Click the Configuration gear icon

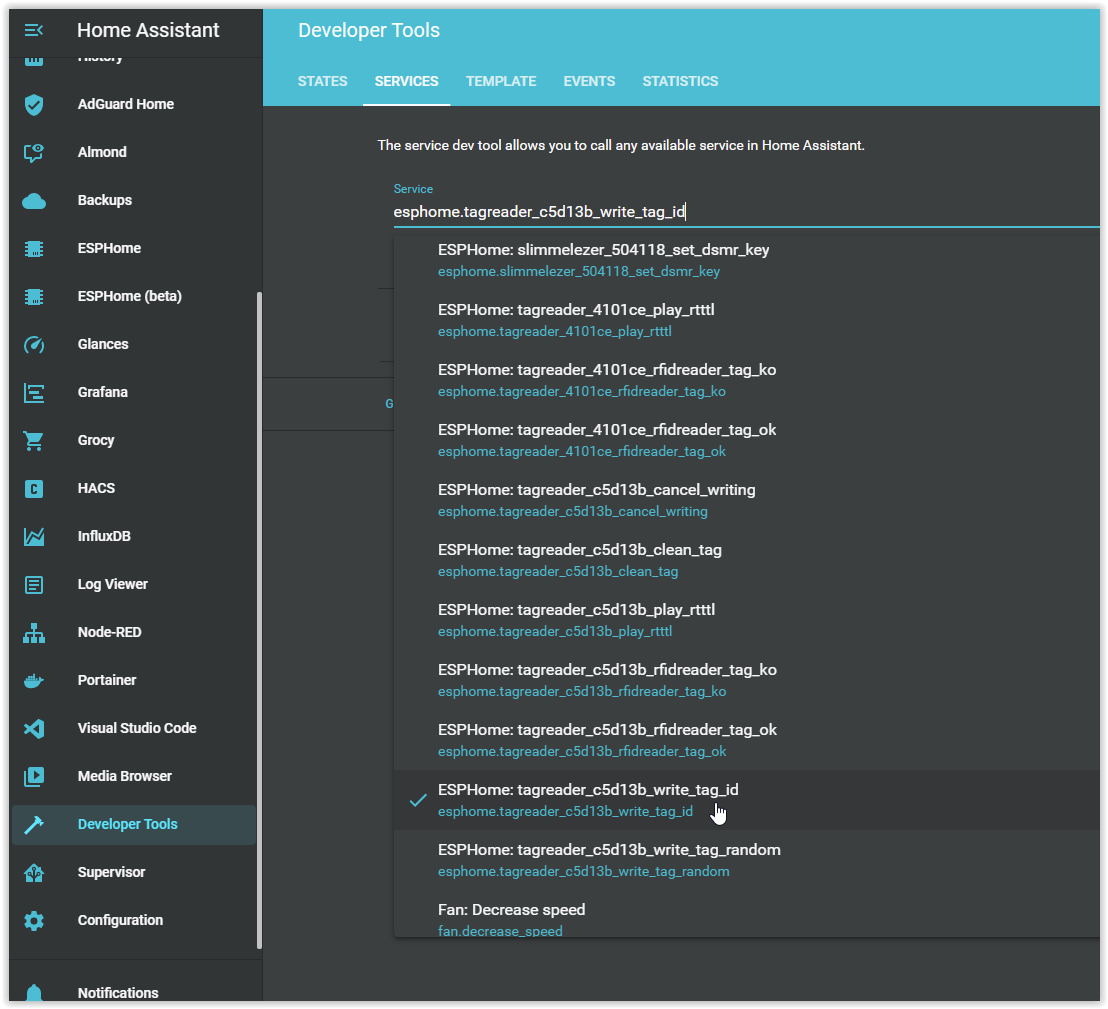point(33,921)
